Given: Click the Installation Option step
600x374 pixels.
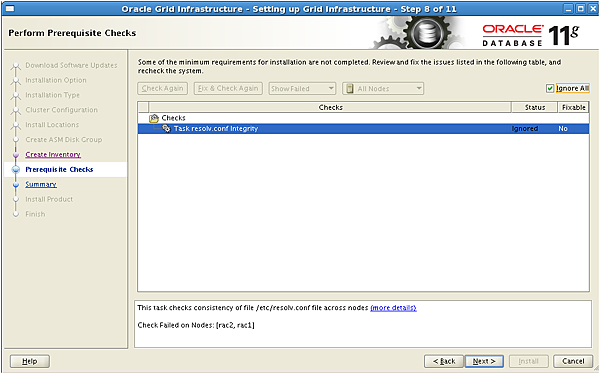Looking at the screenshot, I should 56,80.
